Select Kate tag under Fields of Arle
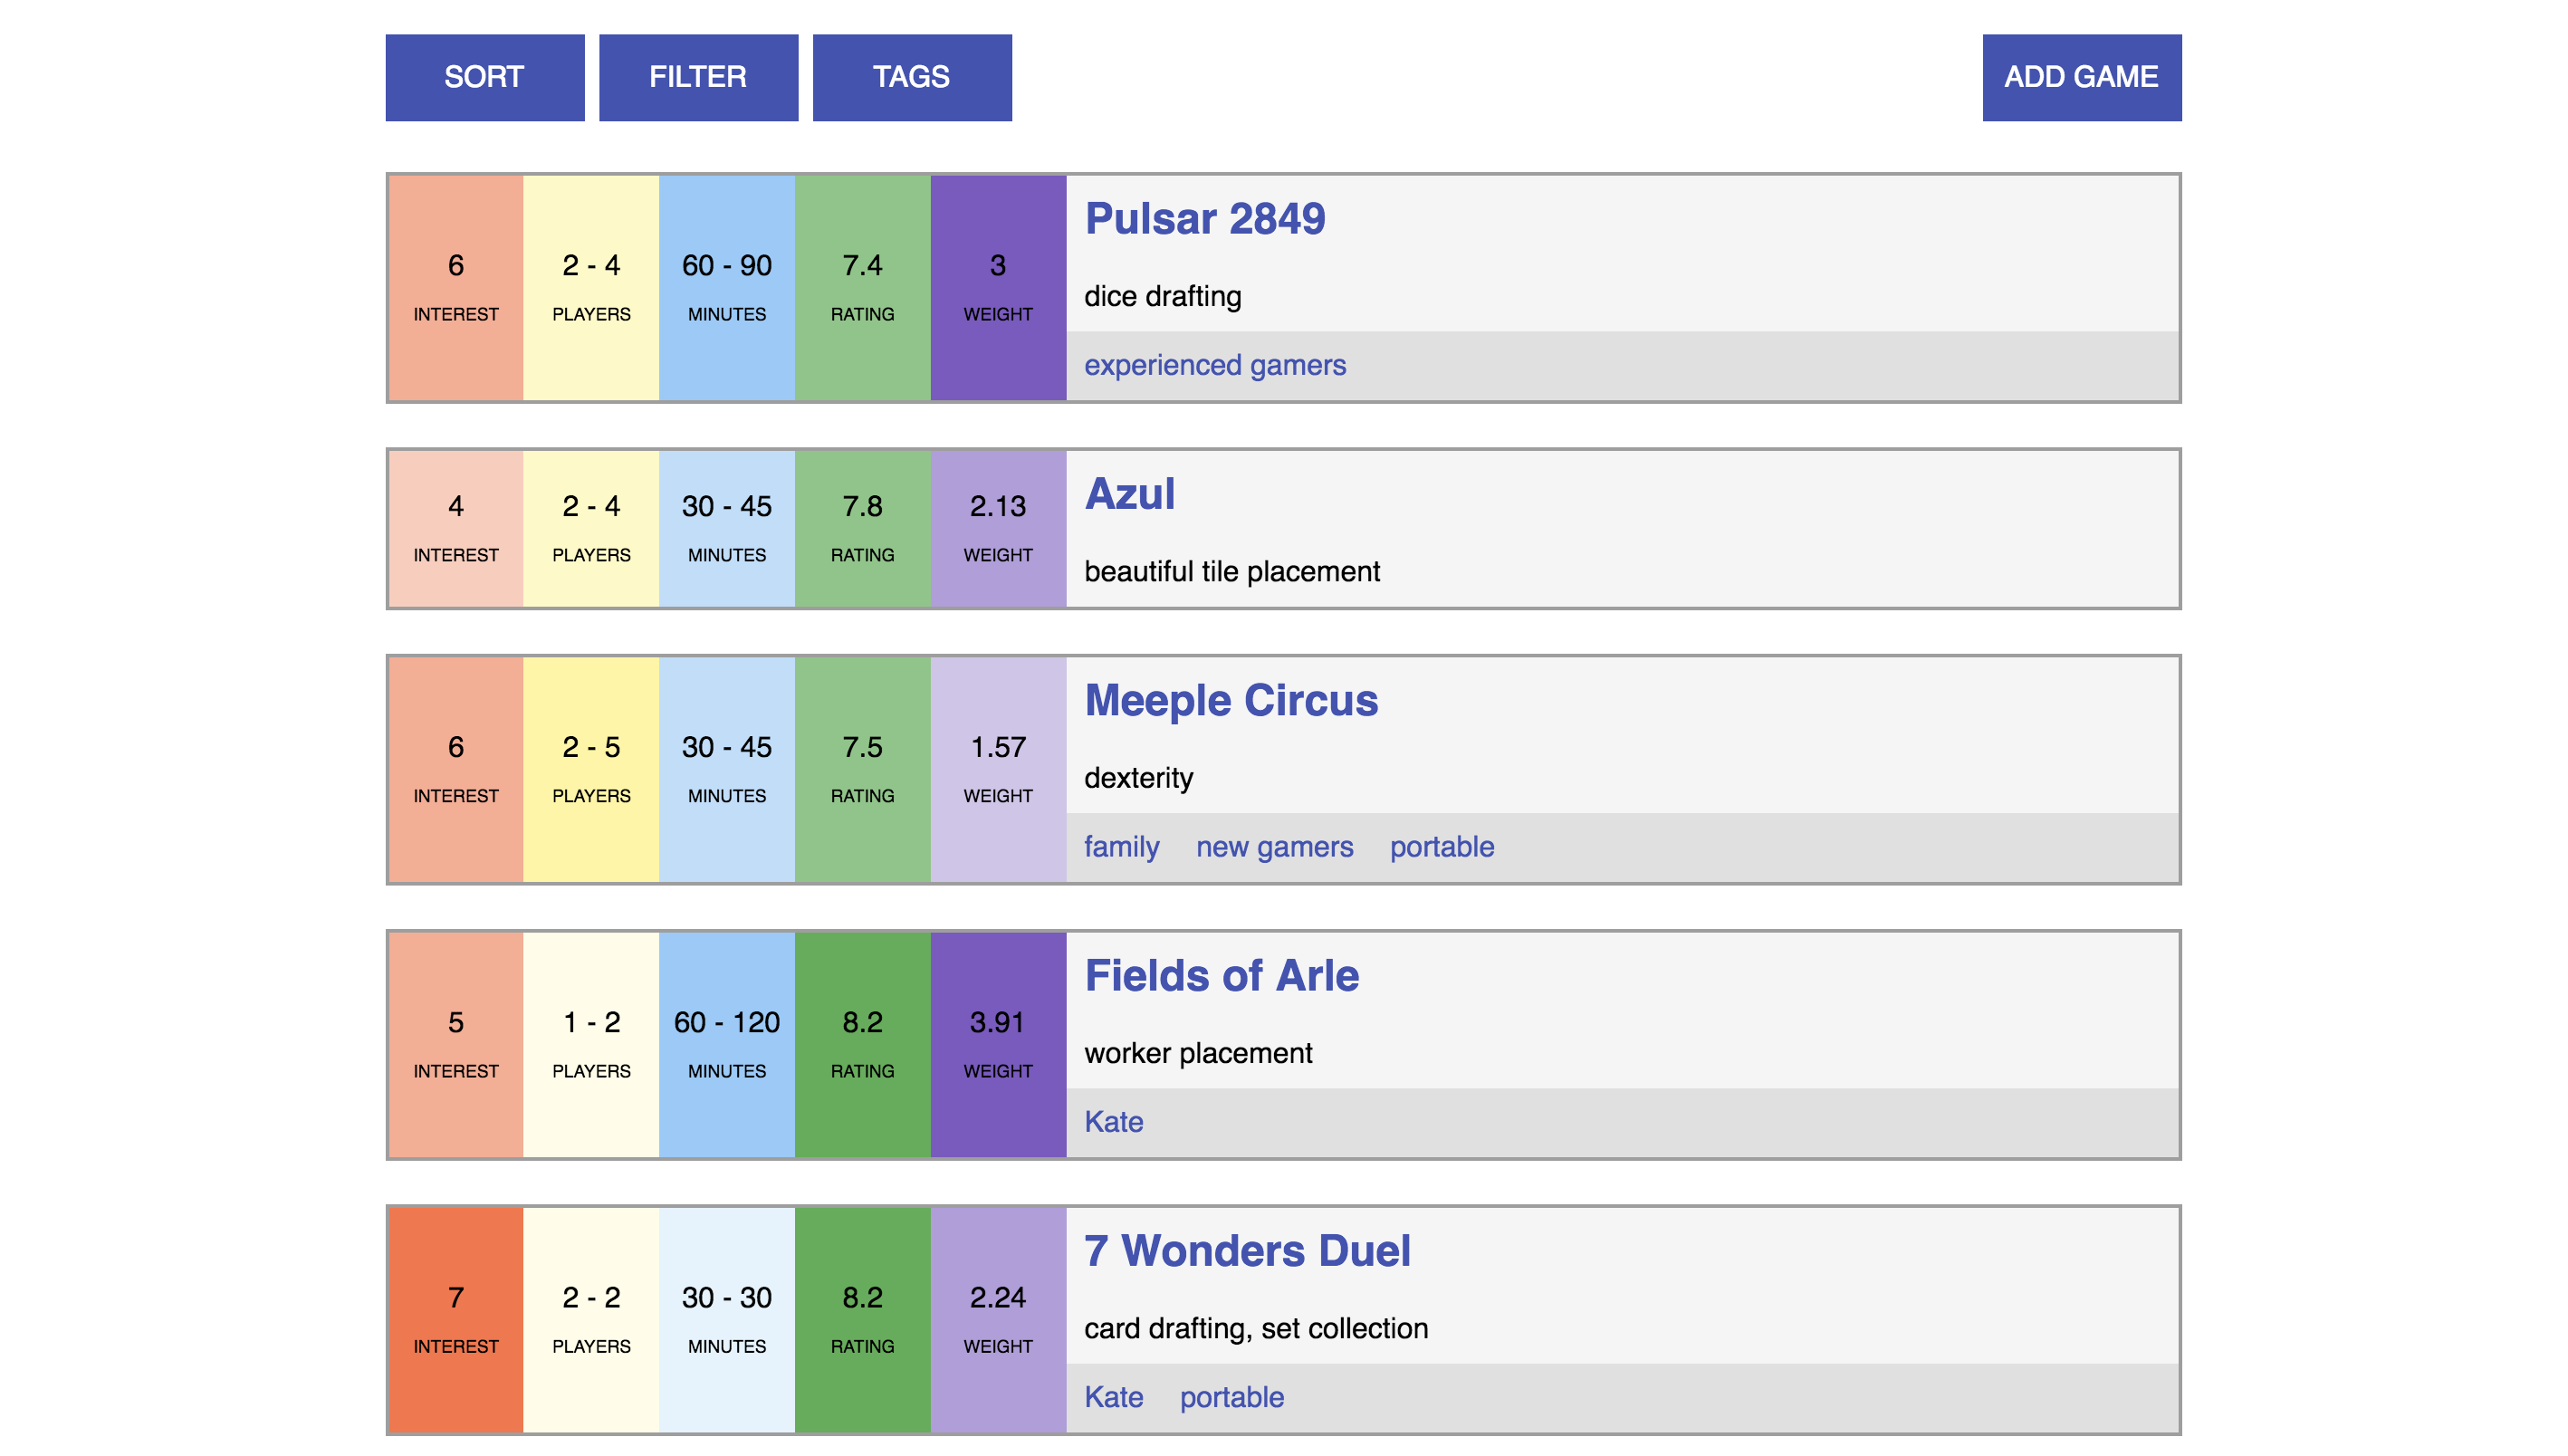 [1113, 1122]
